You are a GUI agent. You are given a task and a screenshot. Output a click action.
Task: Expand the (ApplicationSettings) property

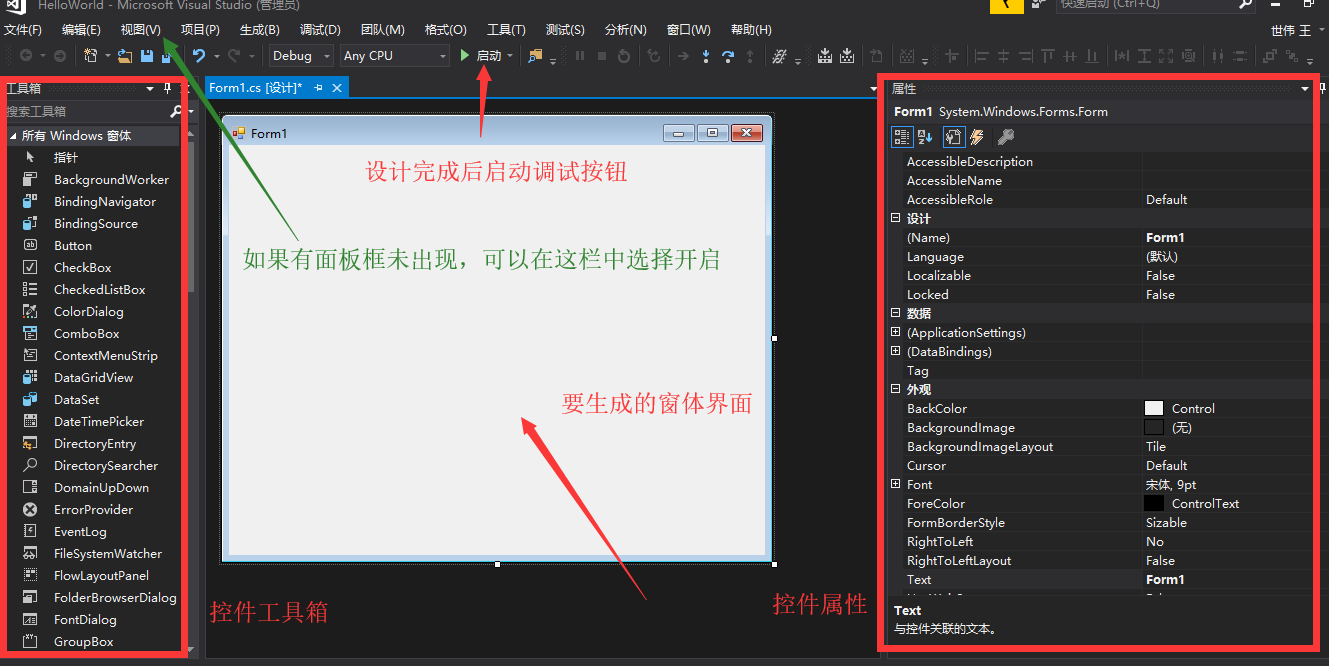[x=896, y=332]
